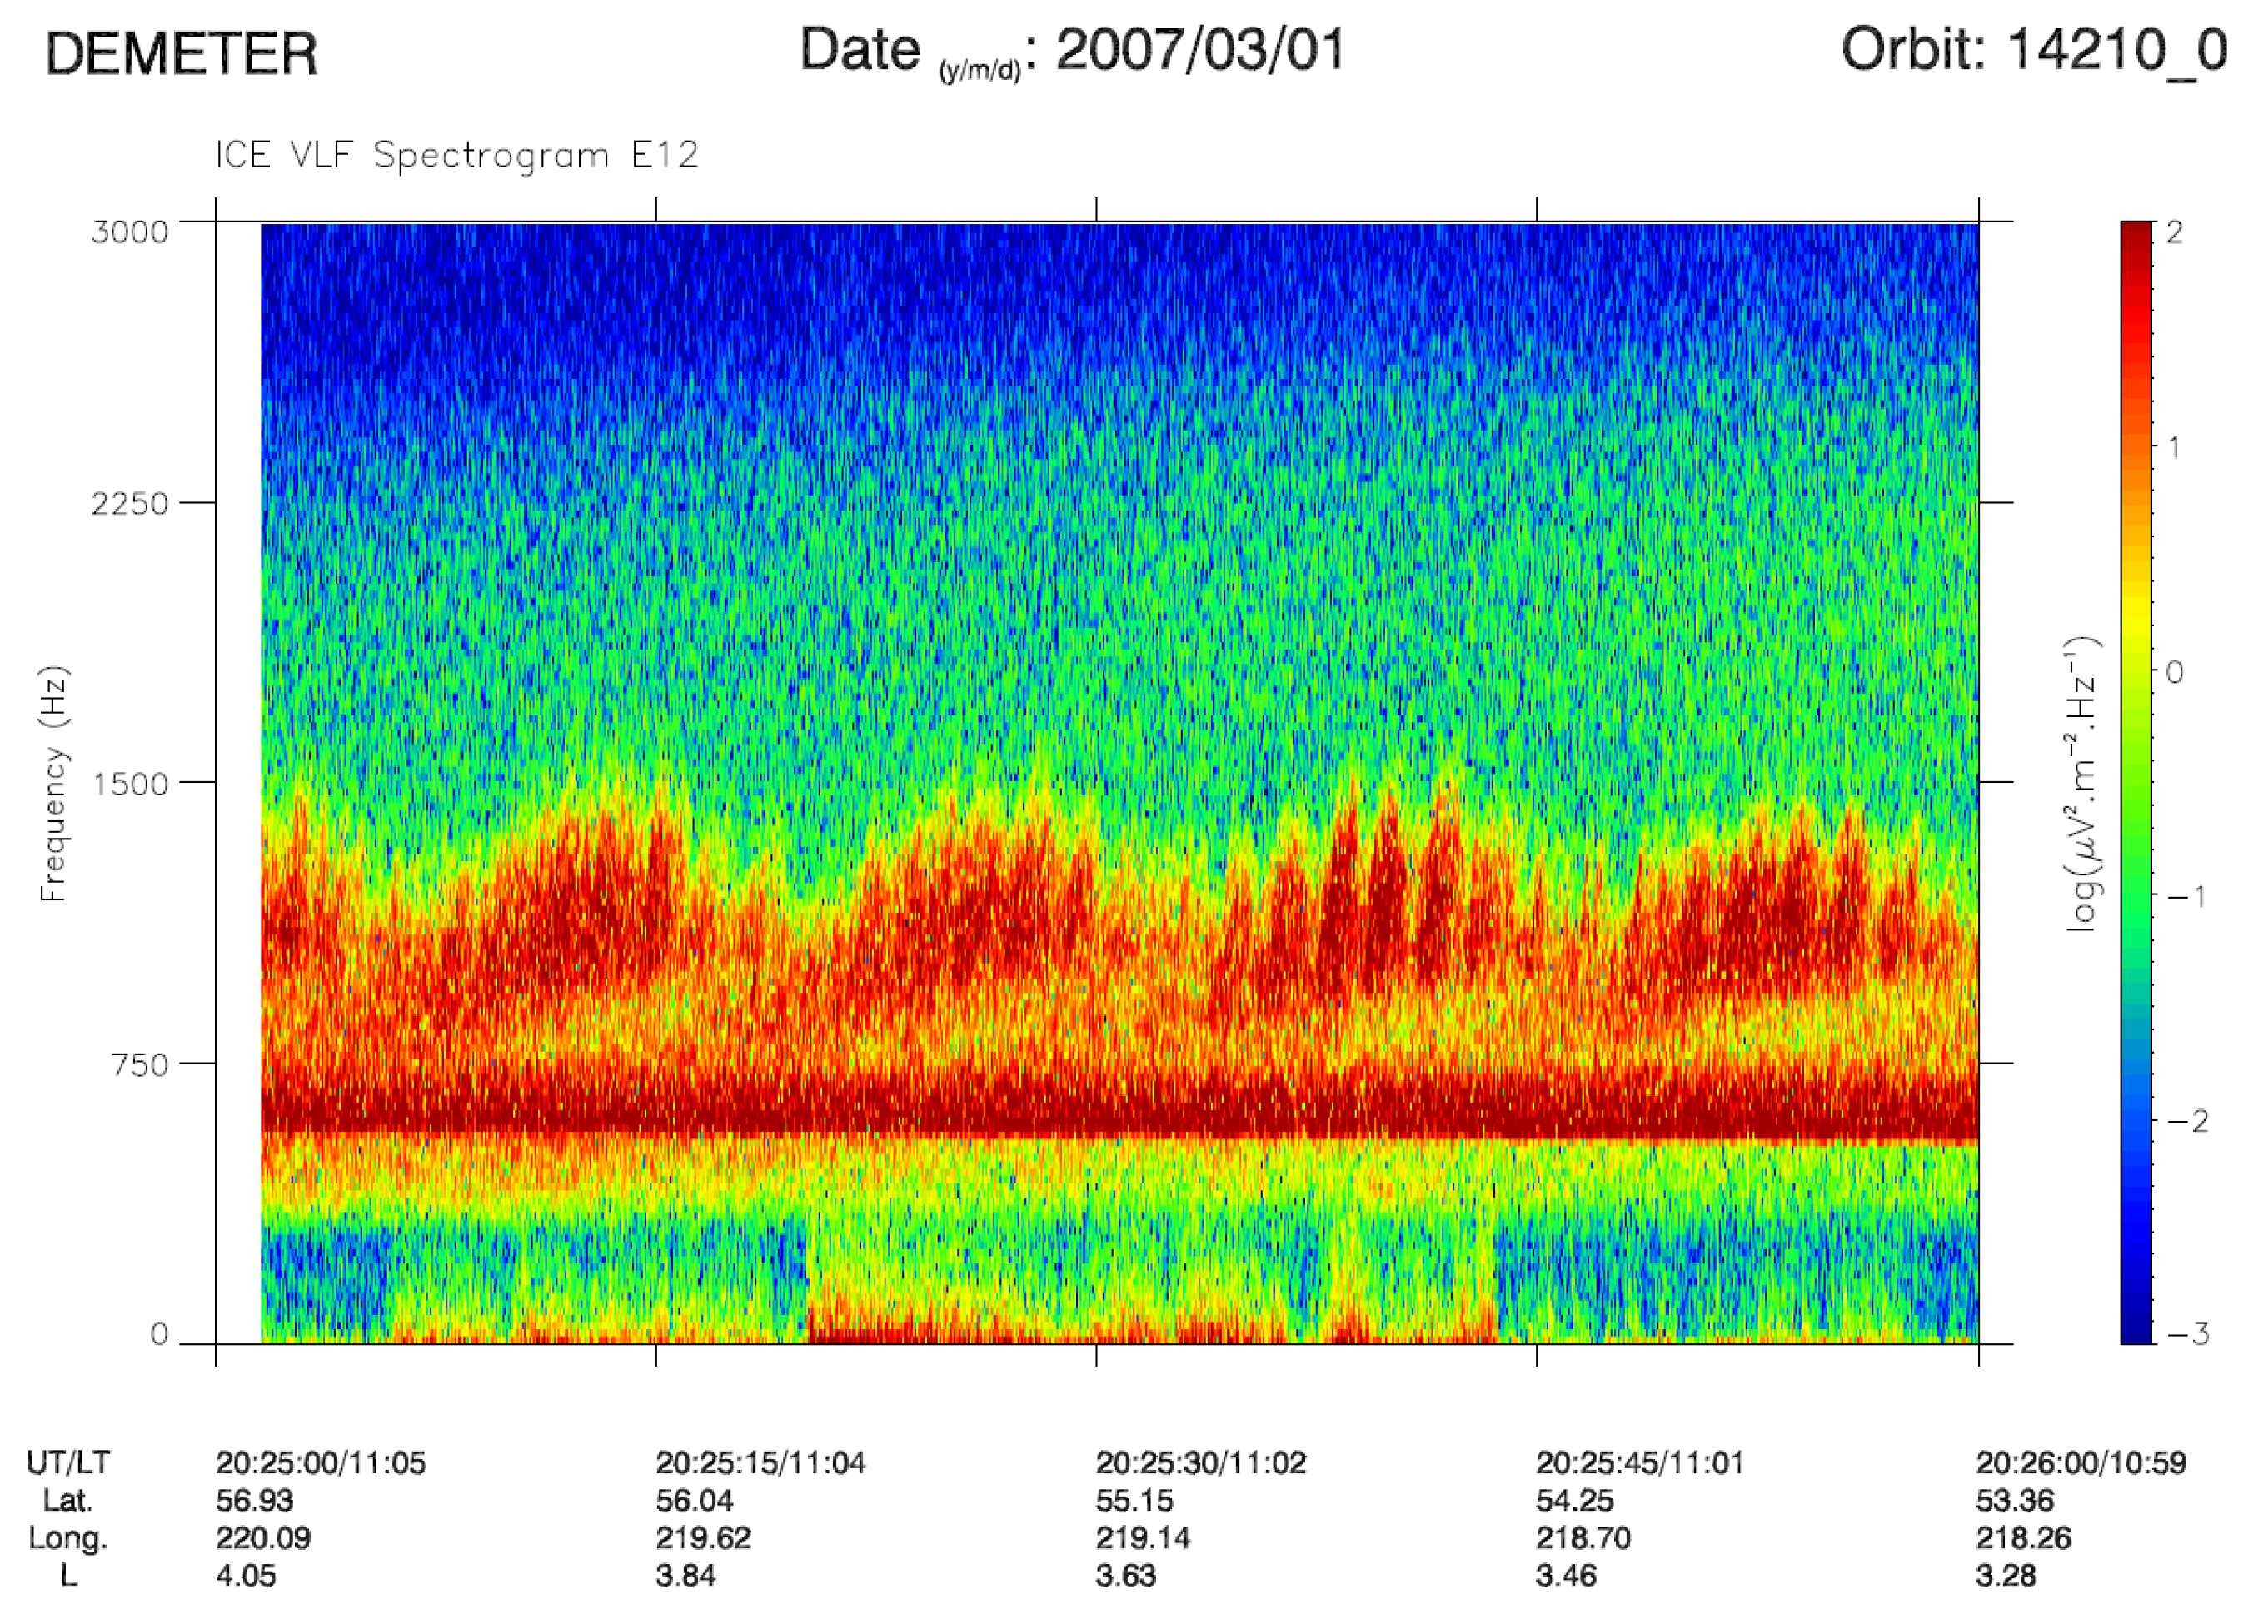
Task: Click the color bar near value 2
Action: coord(2137,235)
